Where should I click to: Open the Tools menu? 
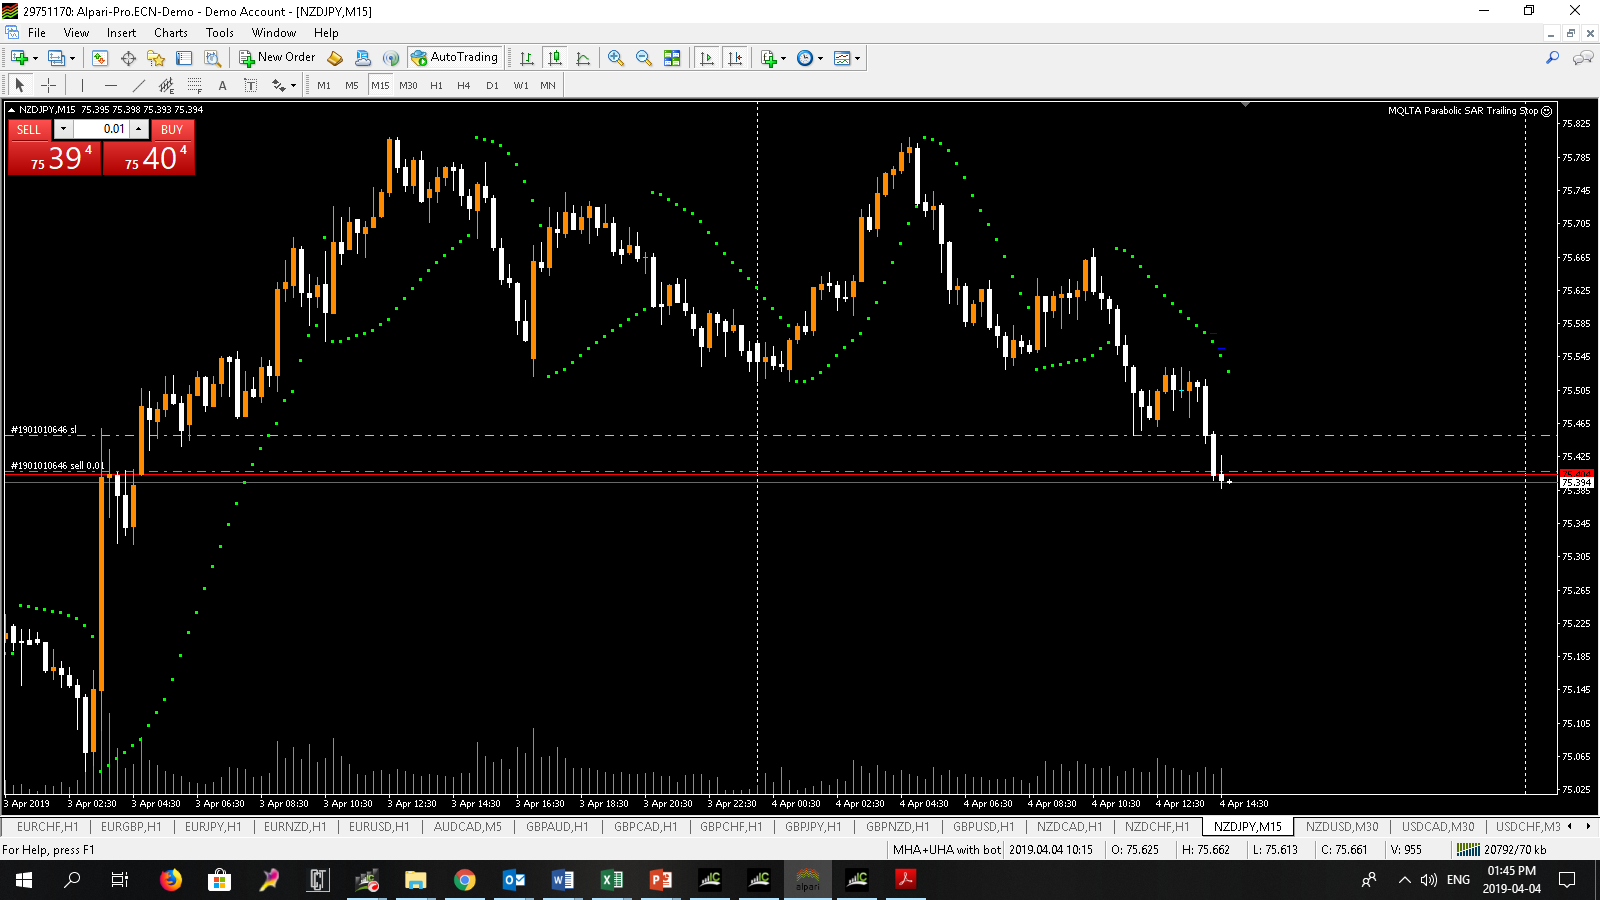pos(220,33)
